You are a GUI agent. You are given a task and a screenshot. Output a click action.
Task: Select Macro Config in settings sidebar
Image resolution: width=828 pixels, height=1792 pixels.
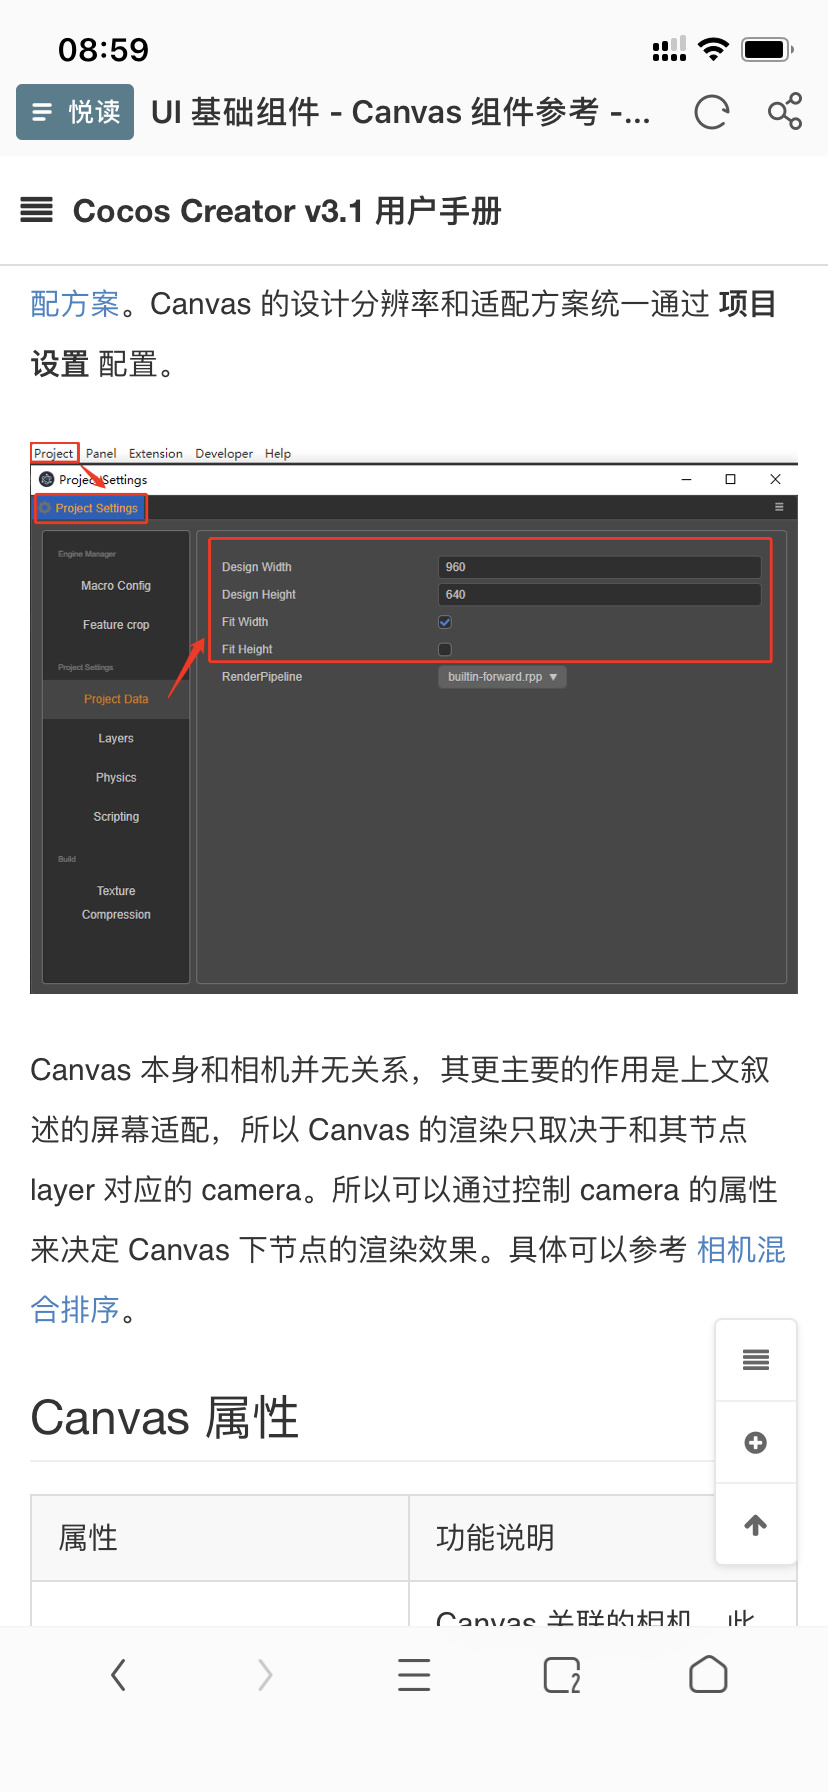tap(116, 586)
